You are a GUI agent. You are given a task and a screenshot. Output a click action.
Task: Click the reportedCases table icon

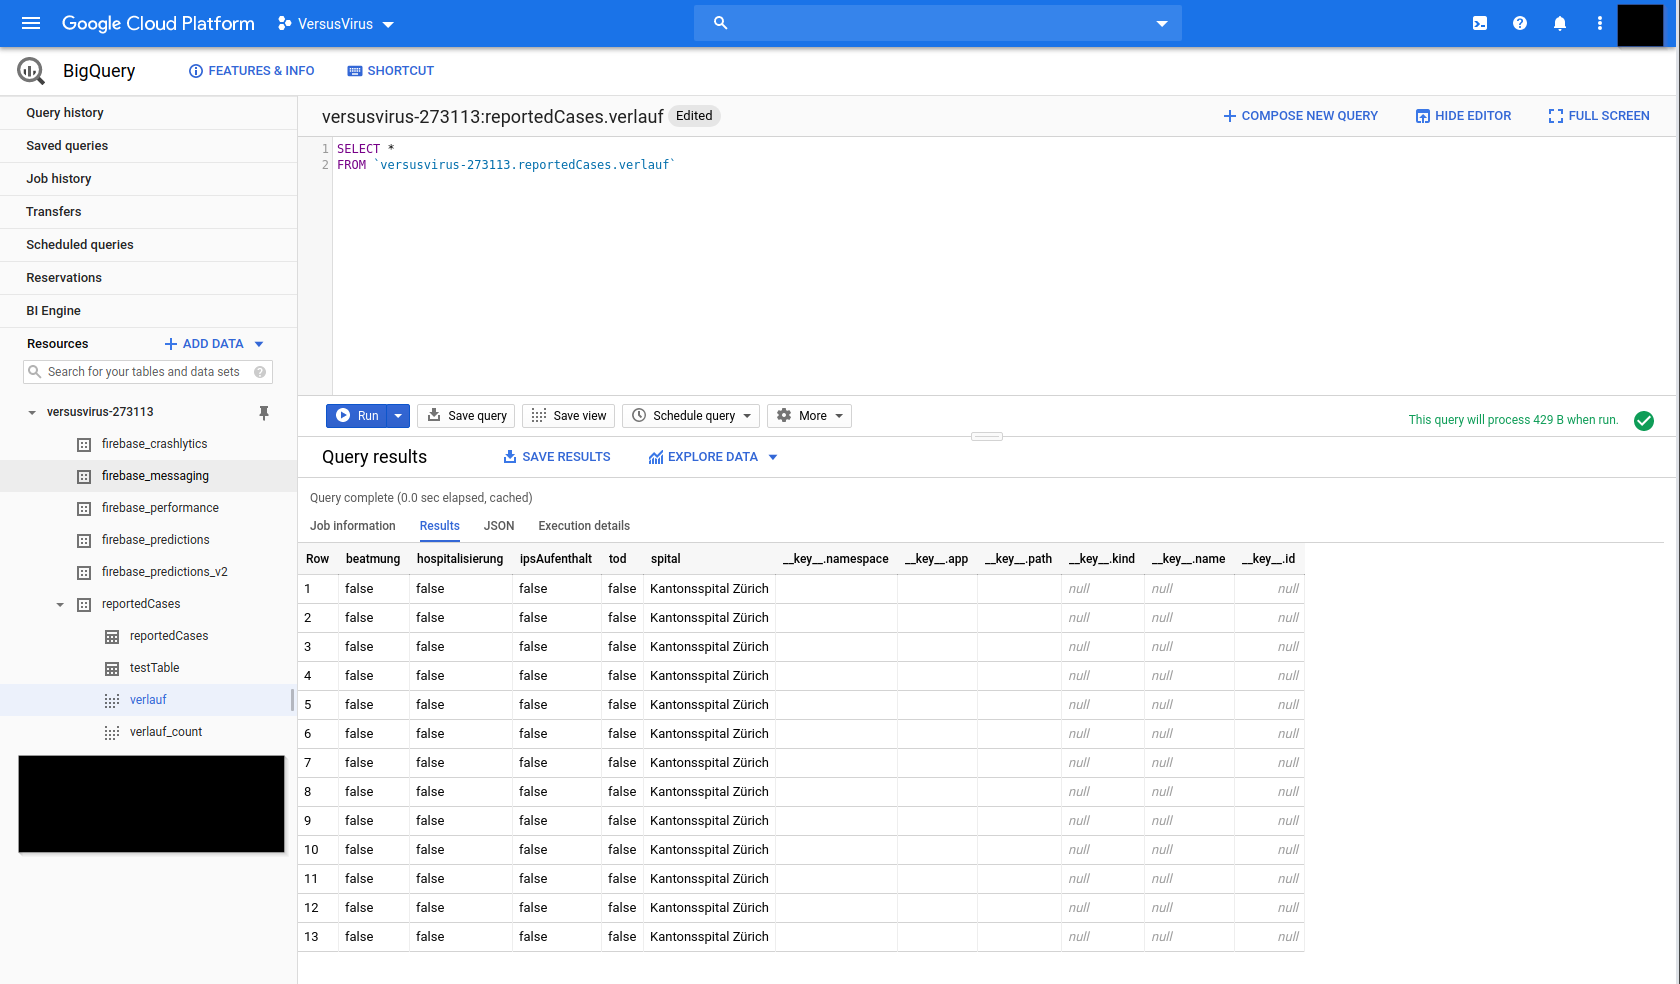(112, 636)
